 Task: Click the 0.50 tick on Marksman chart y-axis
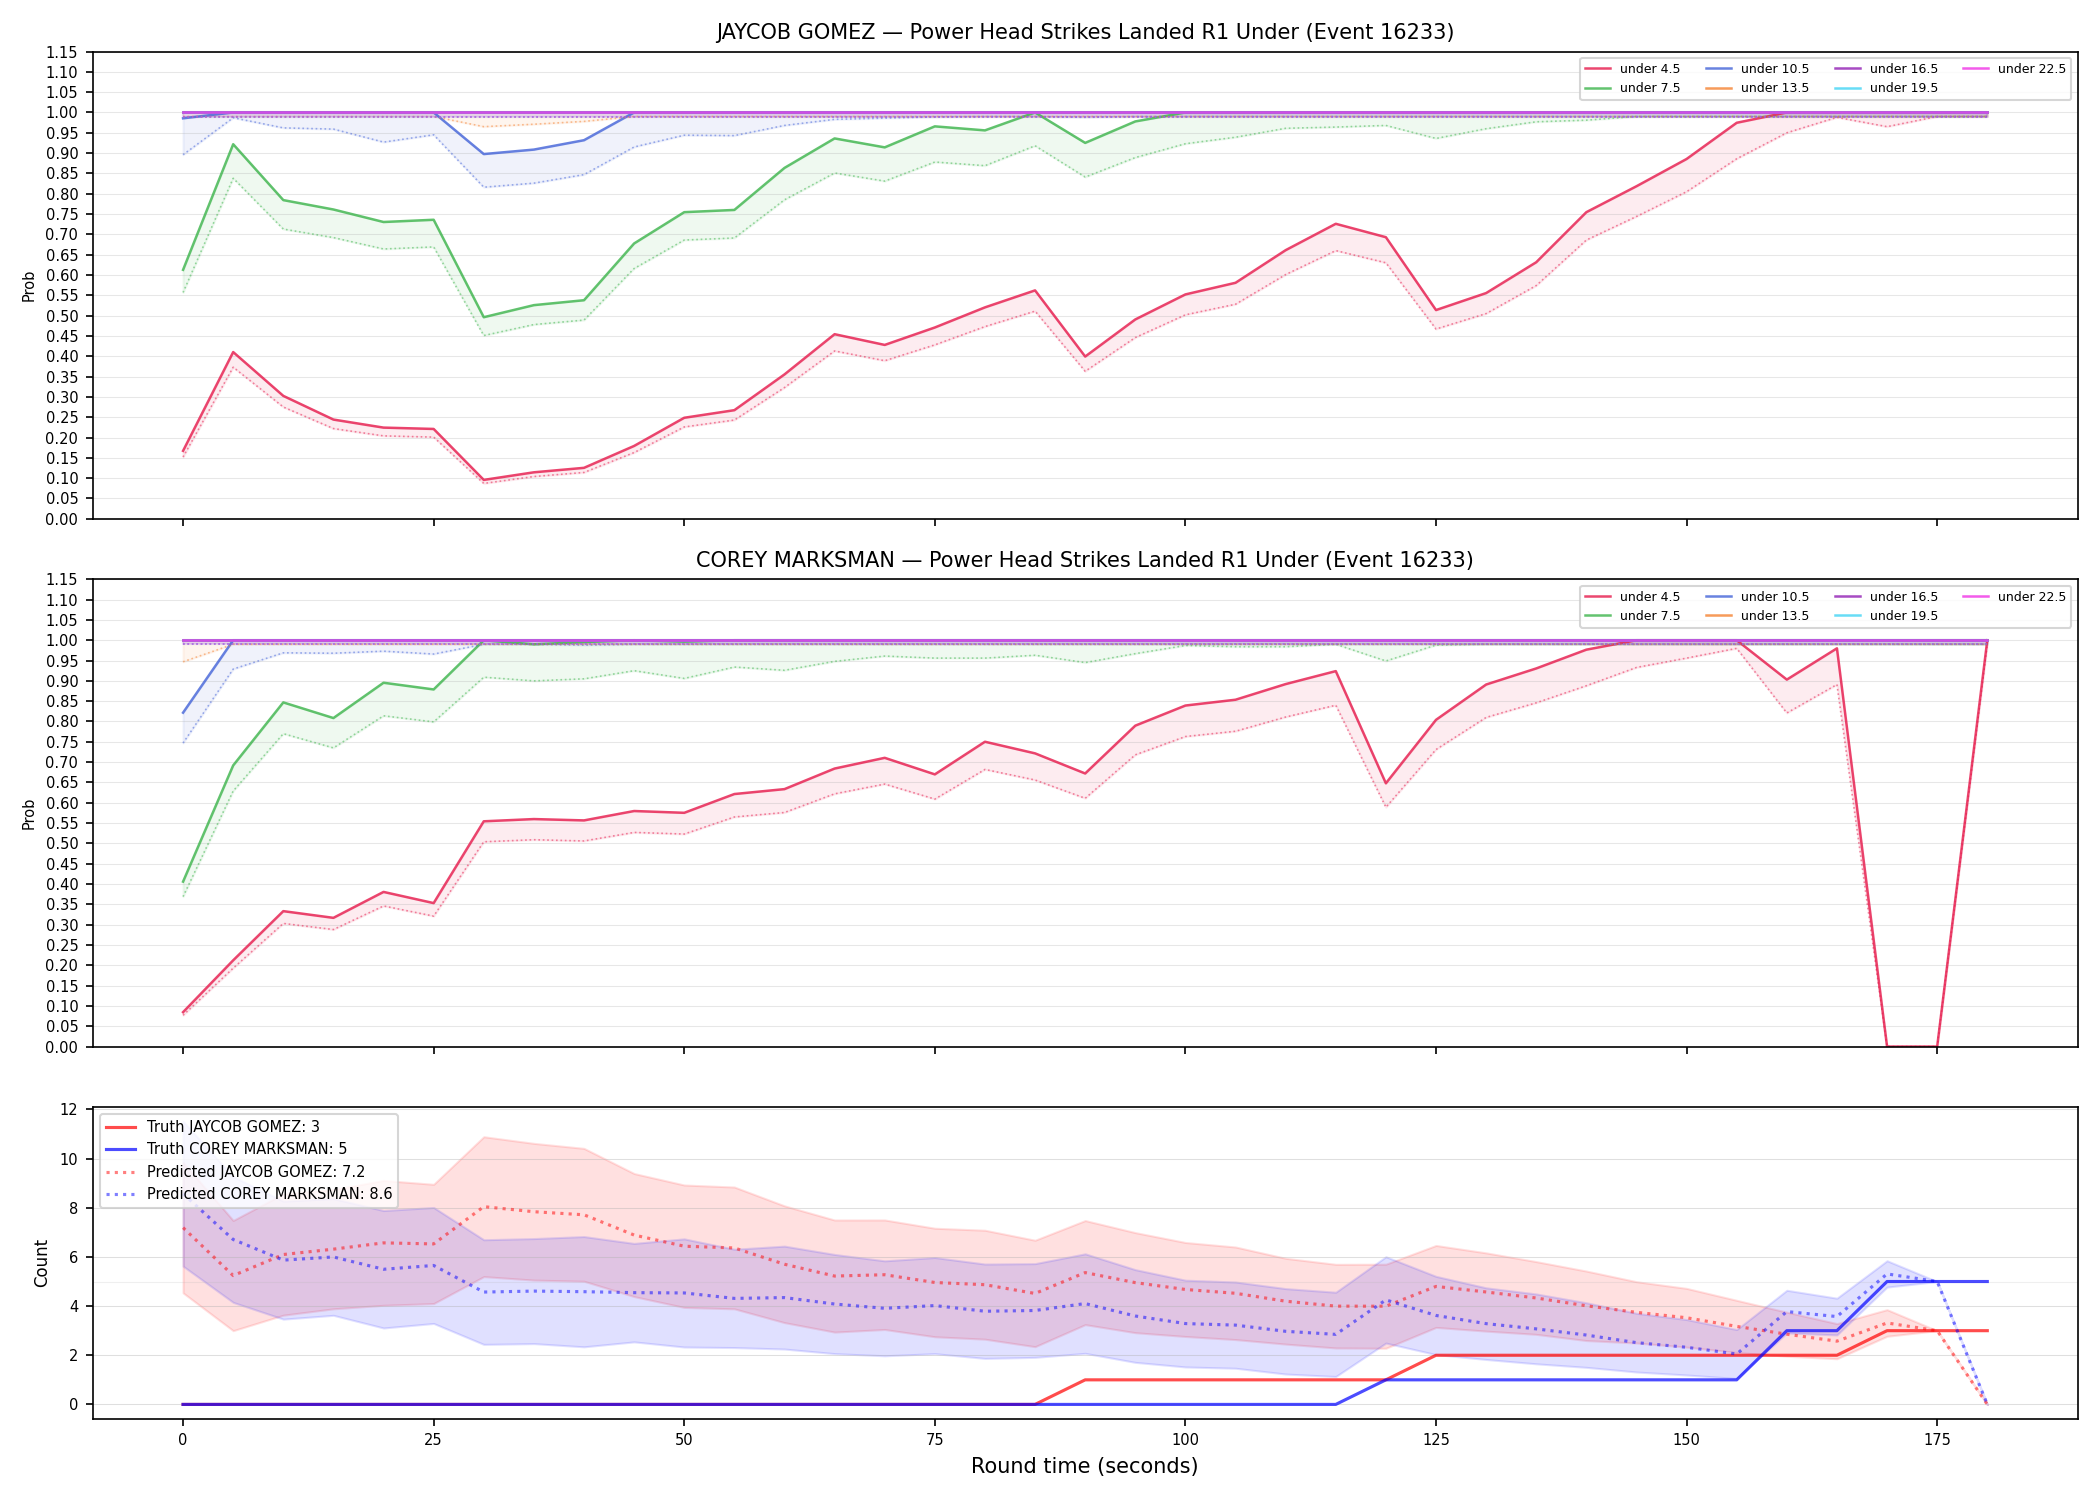(62, 844)
